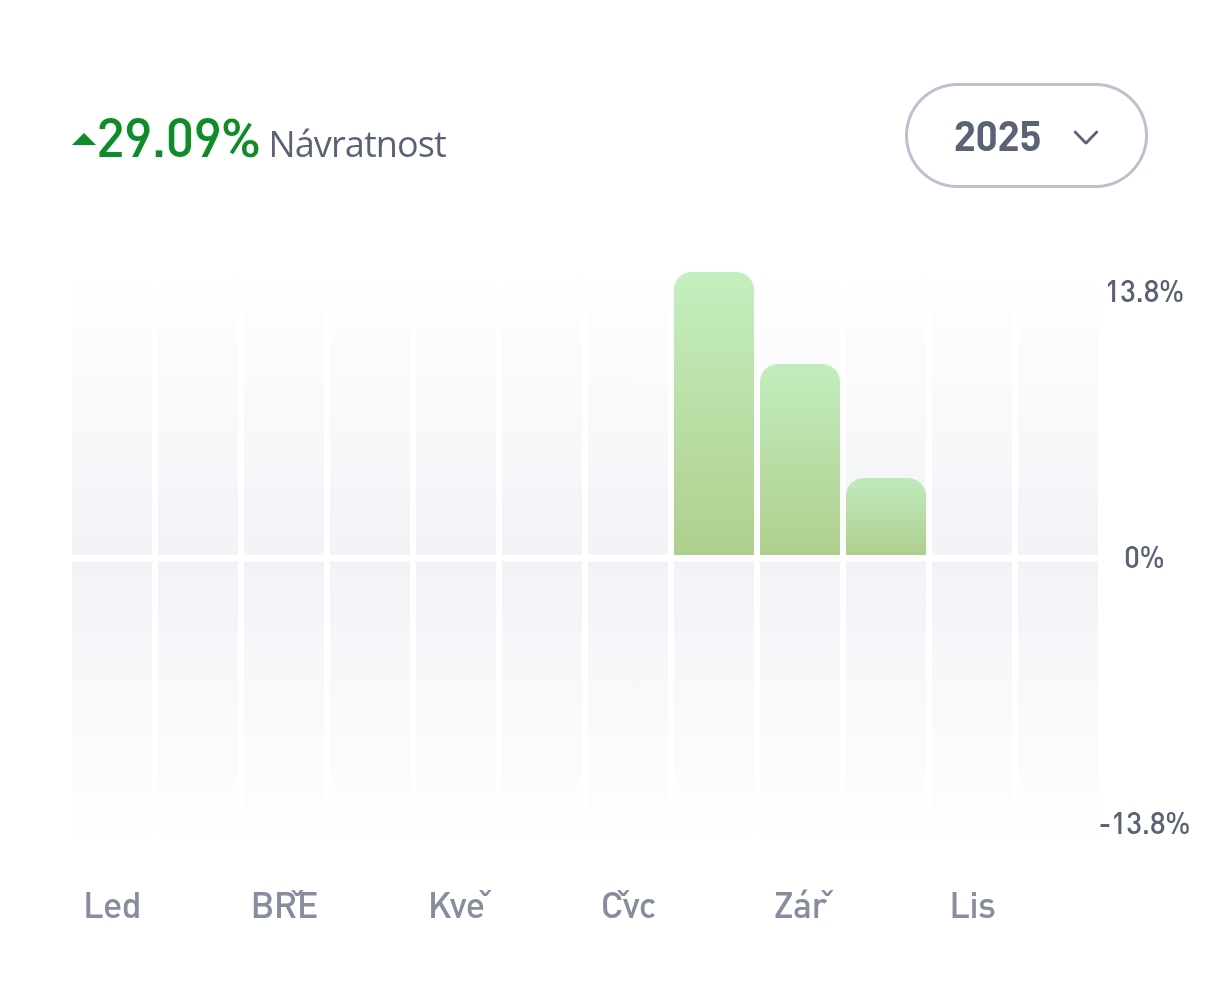Select the empty chart column above Lis
The width and height of the screenshot is (1220, 1006).
click(972, 420)
